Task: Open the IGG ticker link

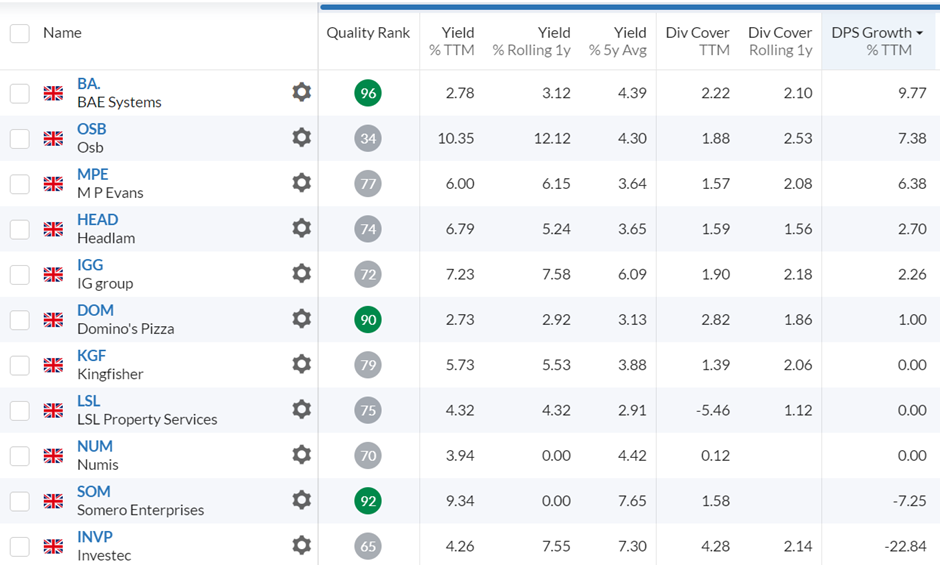Action: (90, 265)
